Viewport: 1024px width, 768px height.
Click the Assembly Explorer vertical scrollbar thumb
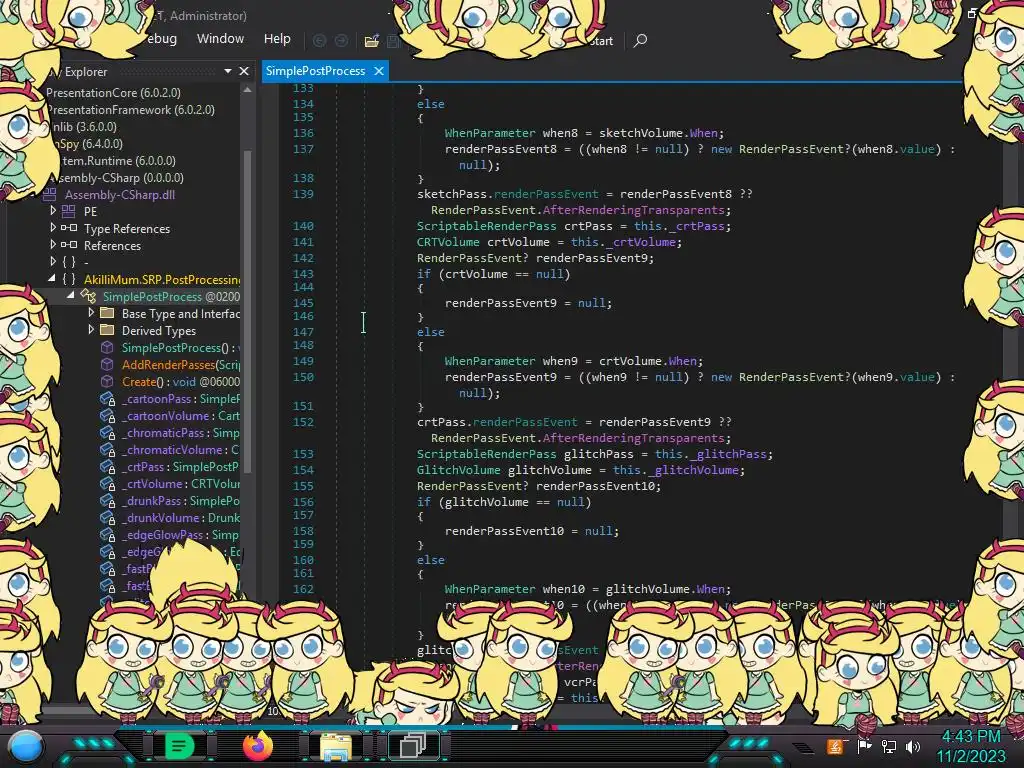[x=247, y=310]
